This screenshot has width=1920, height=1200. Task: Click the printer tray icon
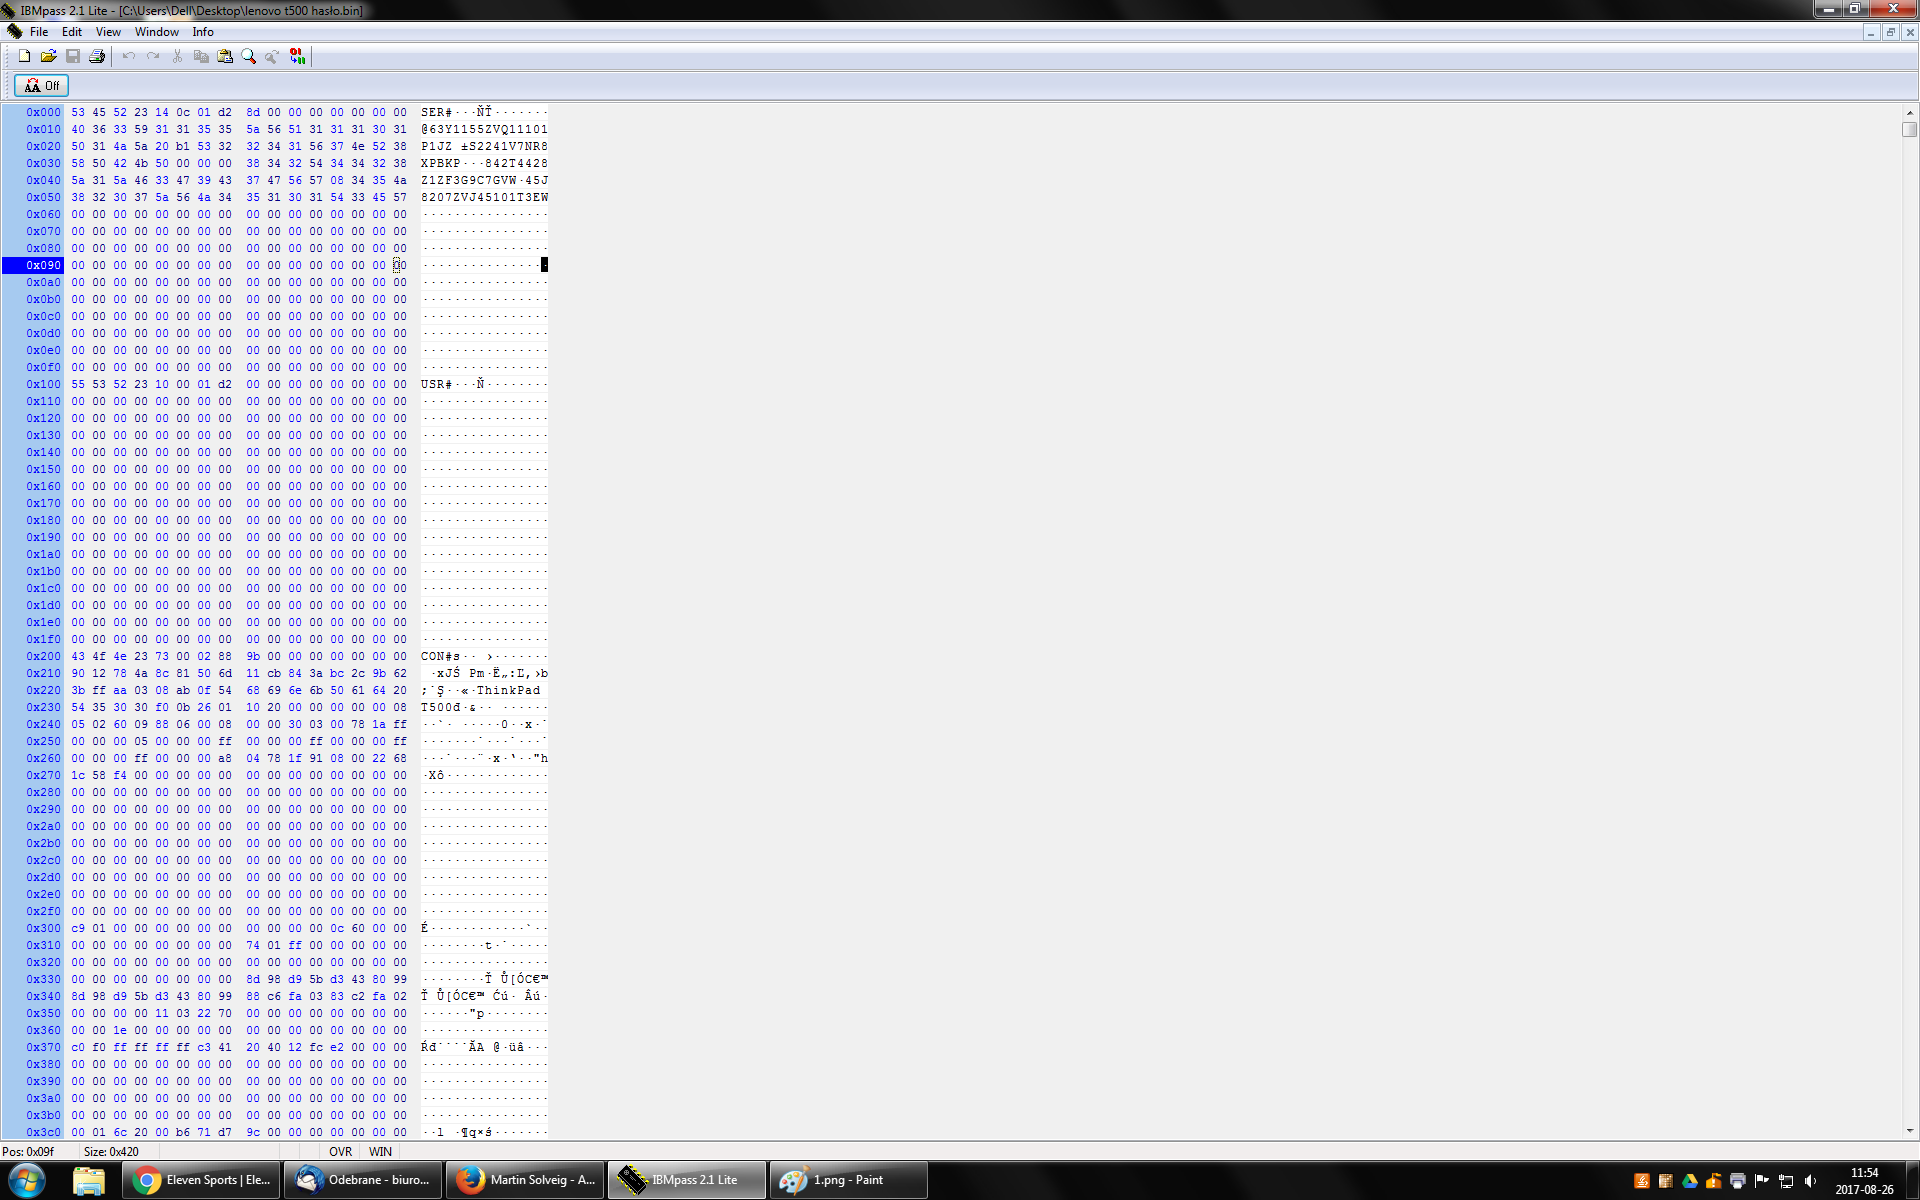(x=1738, y=1181)
